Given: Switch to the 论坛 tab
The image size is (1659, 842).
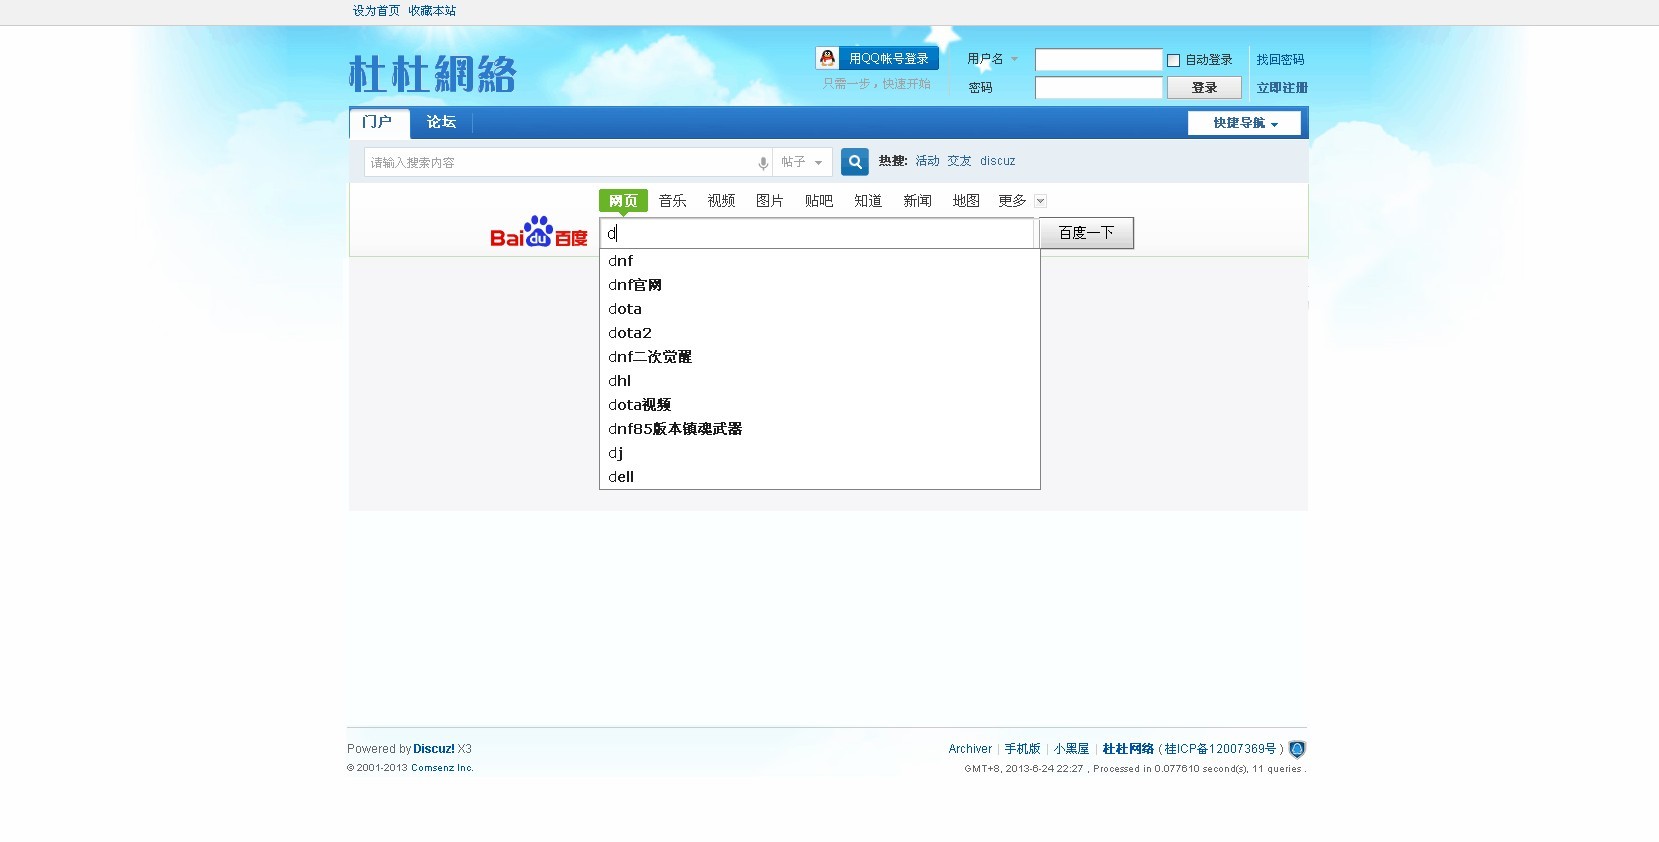Looking at the screenshot, I should pyautogui.click(x=441, y=122).
